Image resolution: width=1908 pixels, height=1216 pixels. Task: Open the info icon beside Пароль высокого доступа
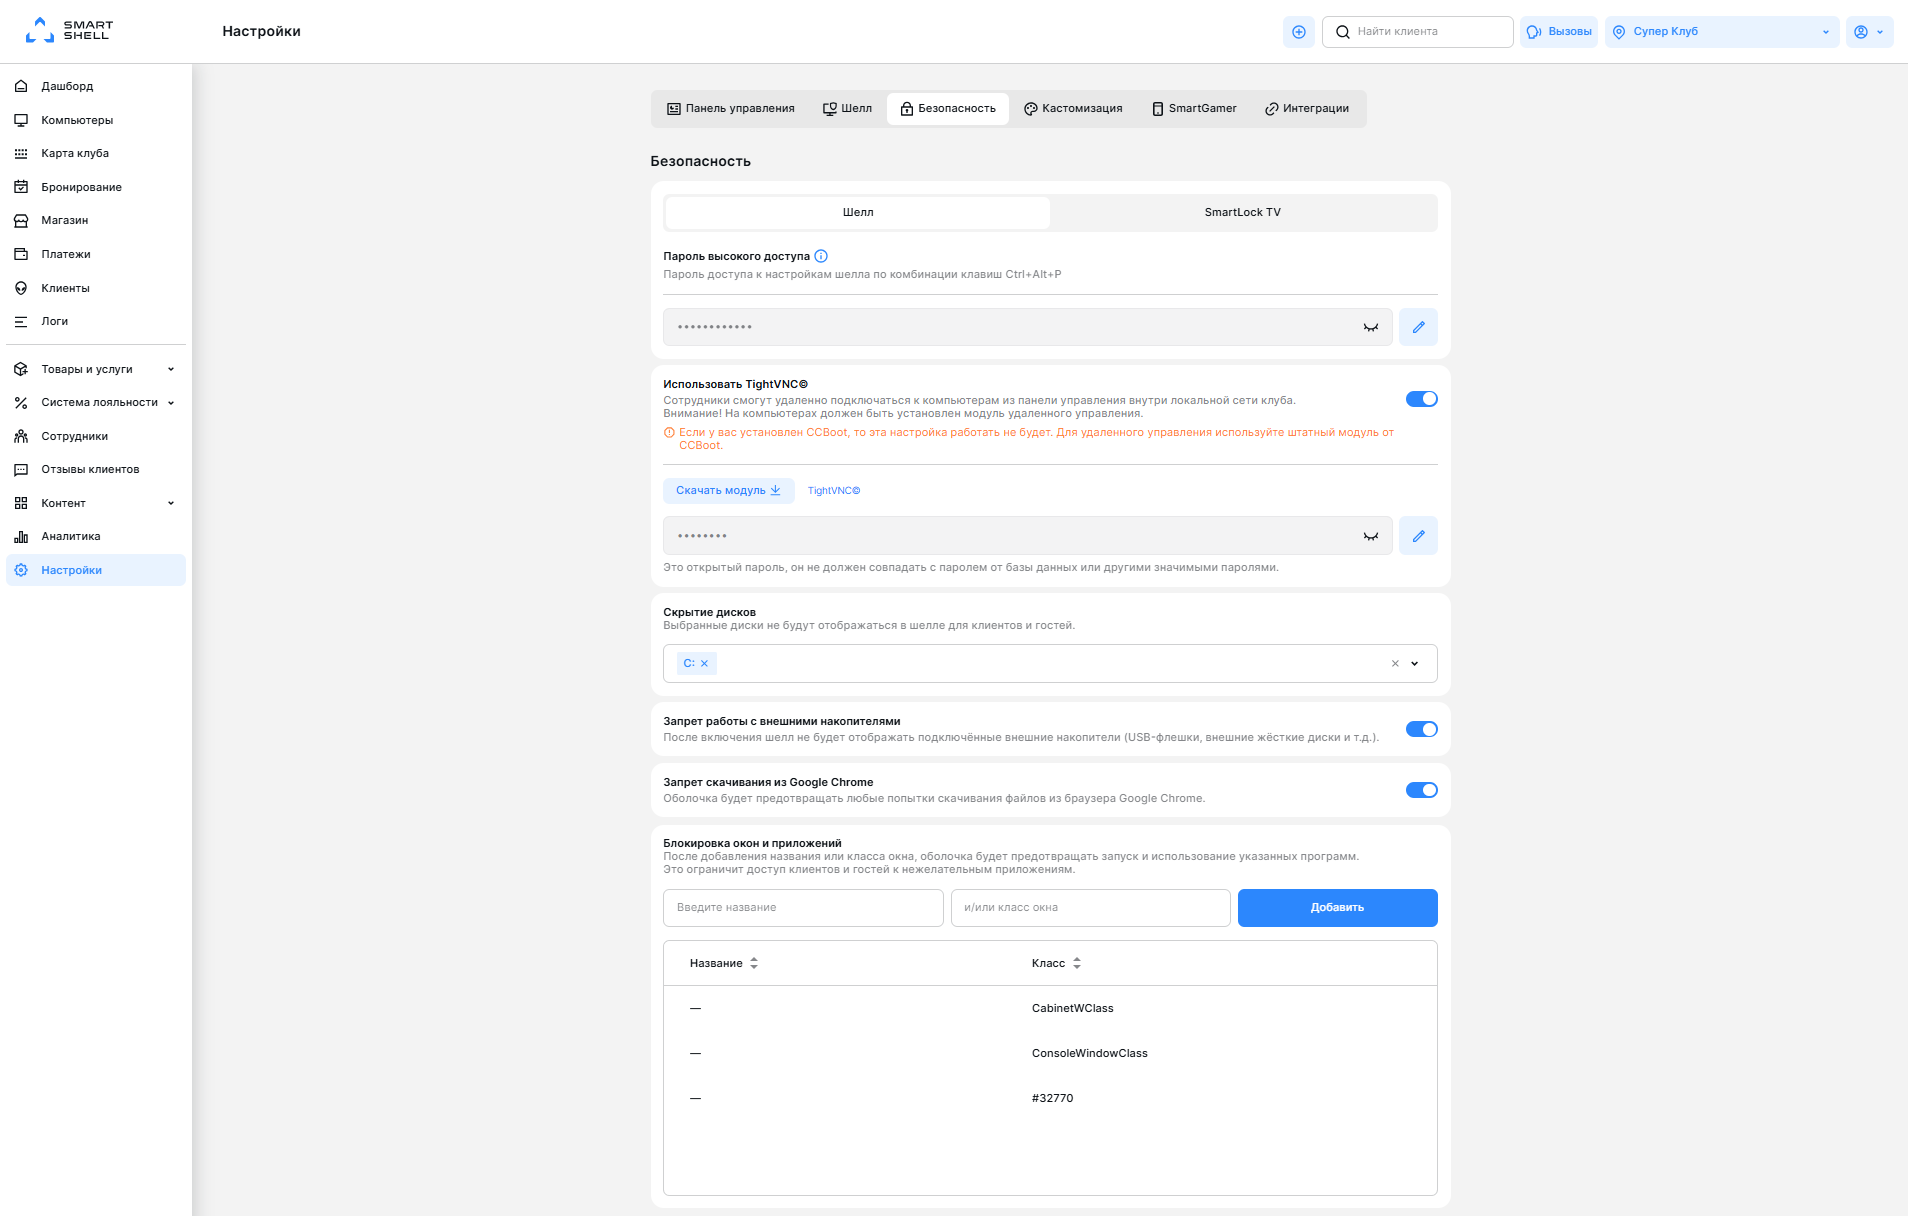pyautogui.click(x=821, y=256)
